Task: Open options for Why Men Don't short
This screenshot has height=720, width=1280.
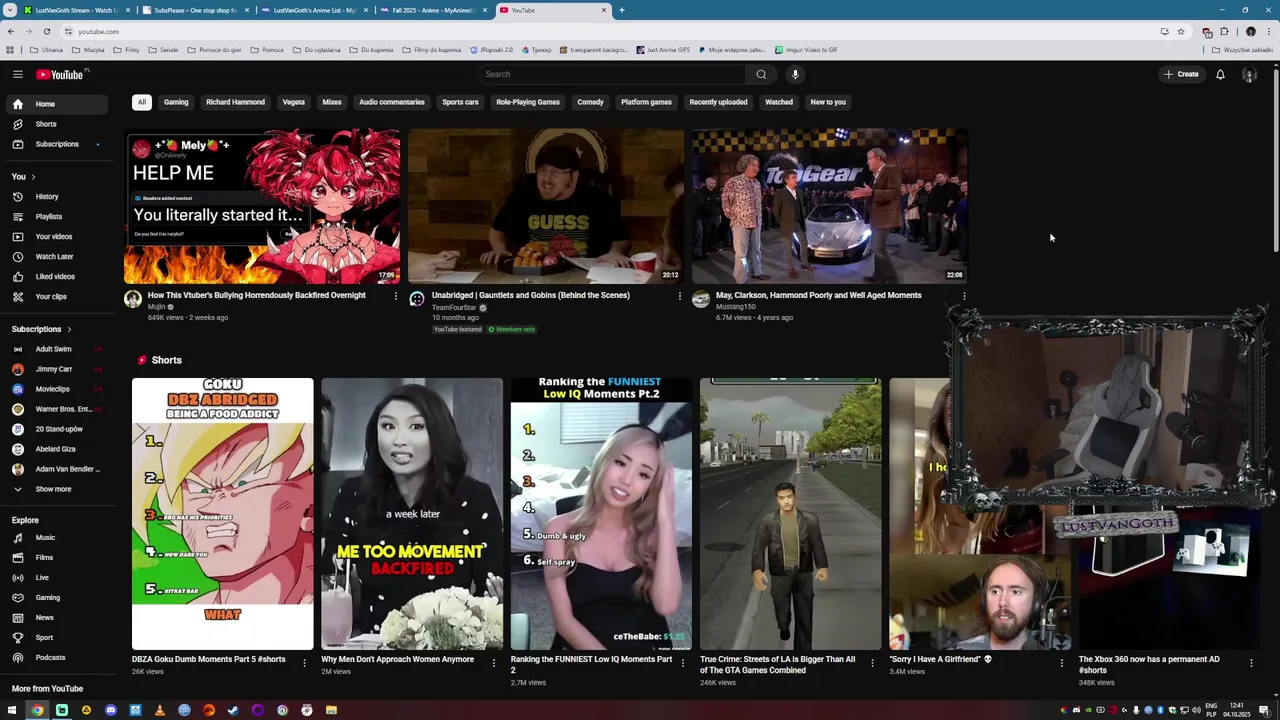Action: [x=493, y=662]
